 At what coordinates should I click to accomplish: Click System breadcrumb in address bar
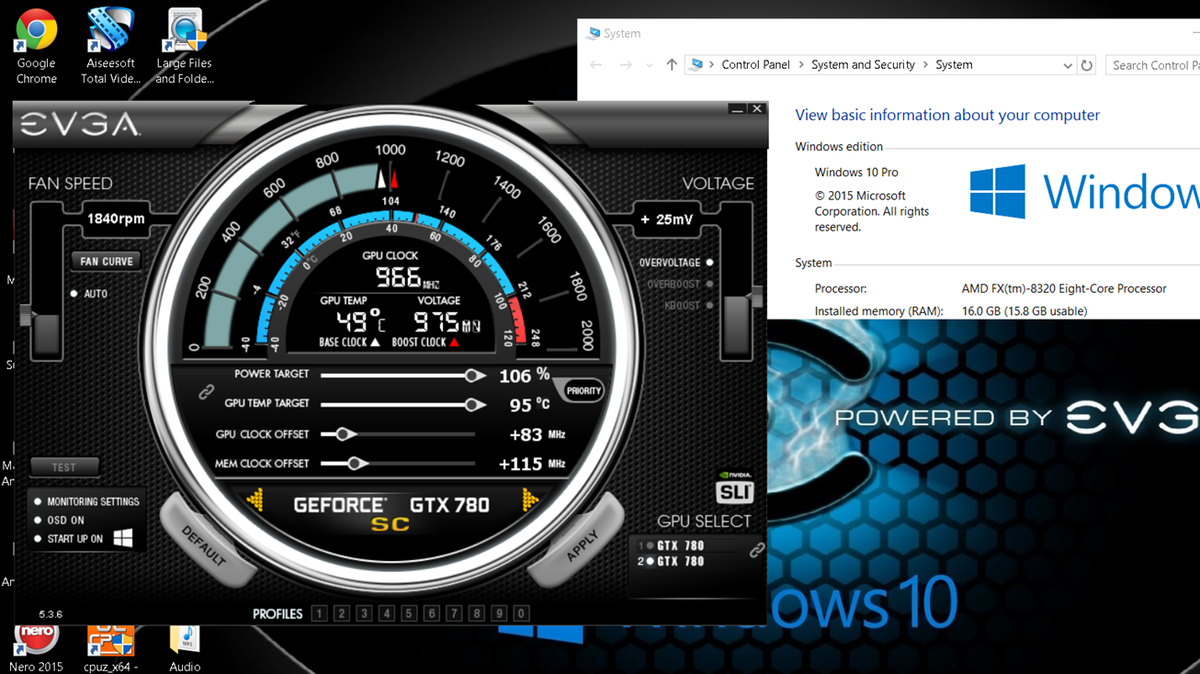coord(954,65)
